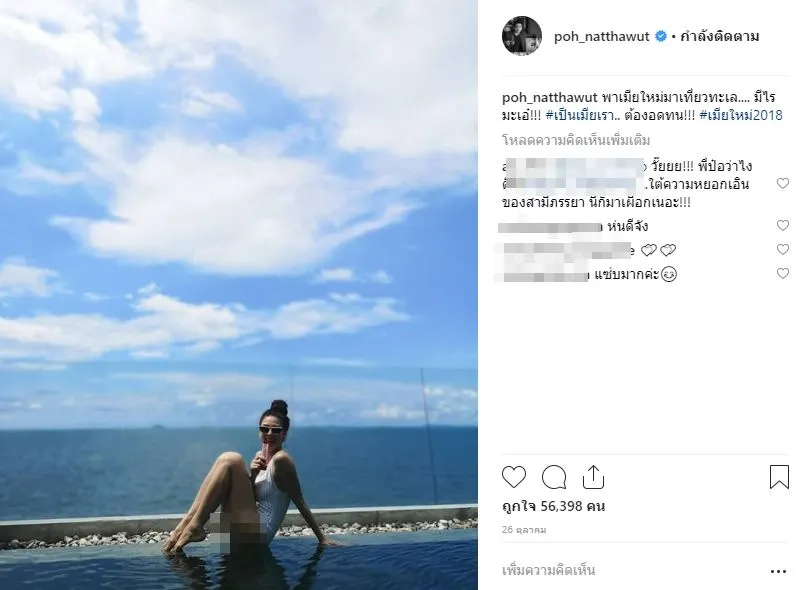
Task: Share the post via share icon
Action: click(x=593, y=477)
